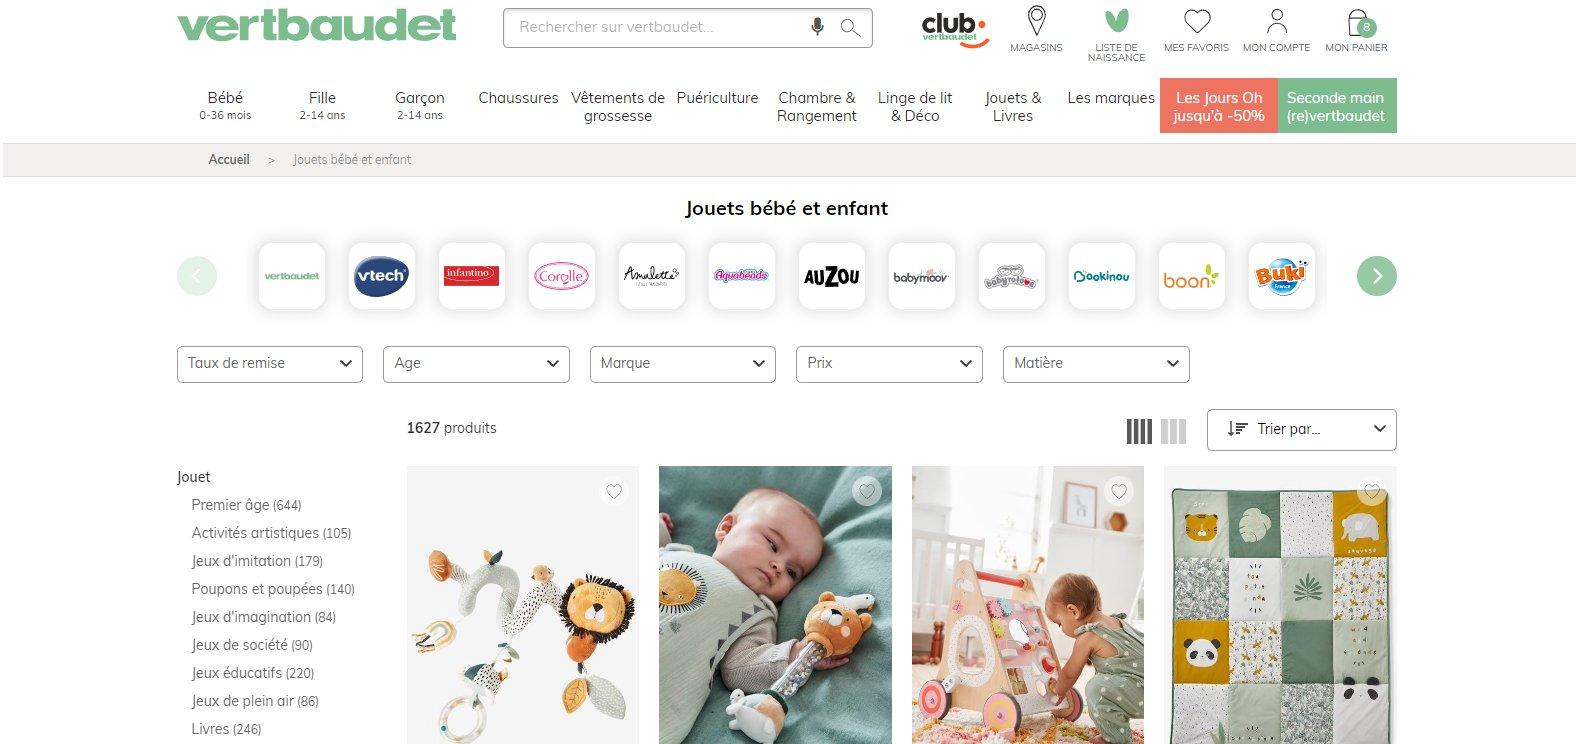Open the Puériculture menu

click(x=717, y=98)
